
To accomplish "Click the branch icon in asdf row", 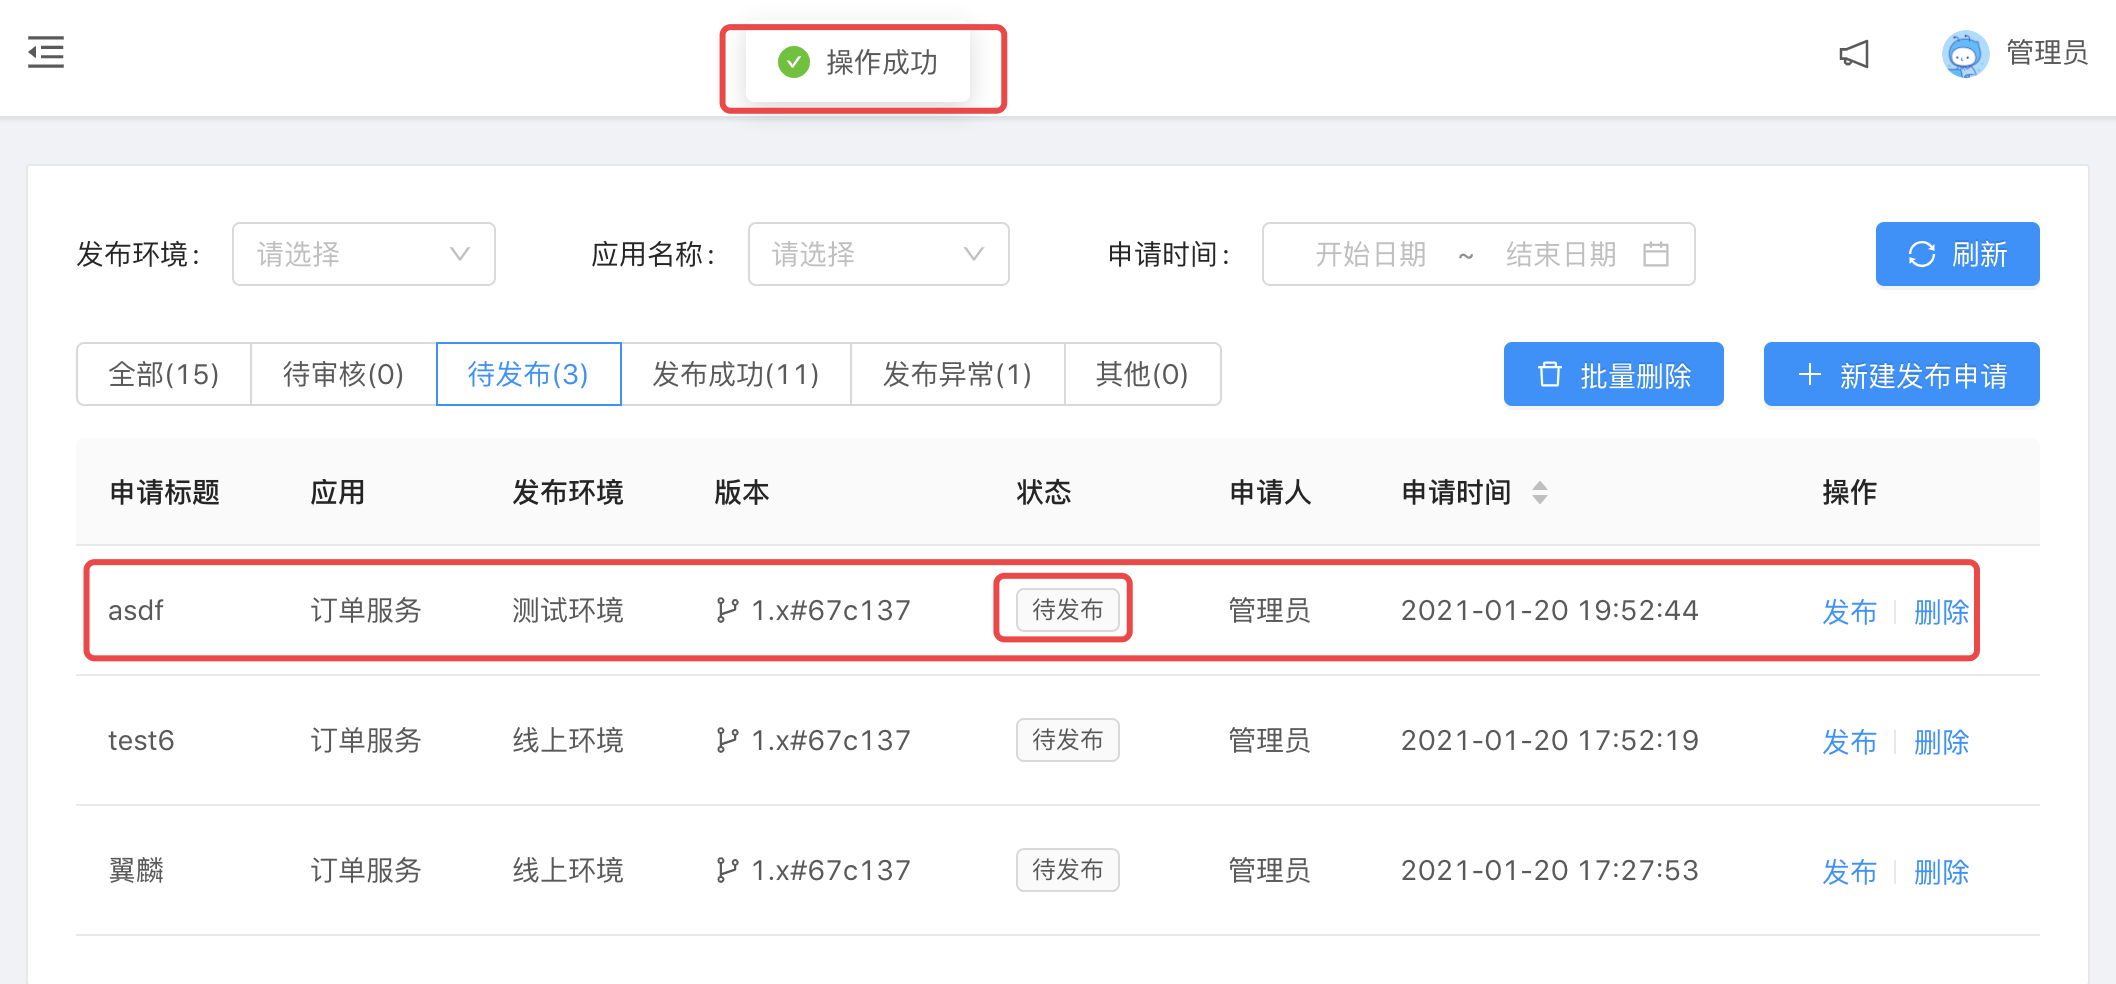I will pyautogui.click(x=727, y=610).
